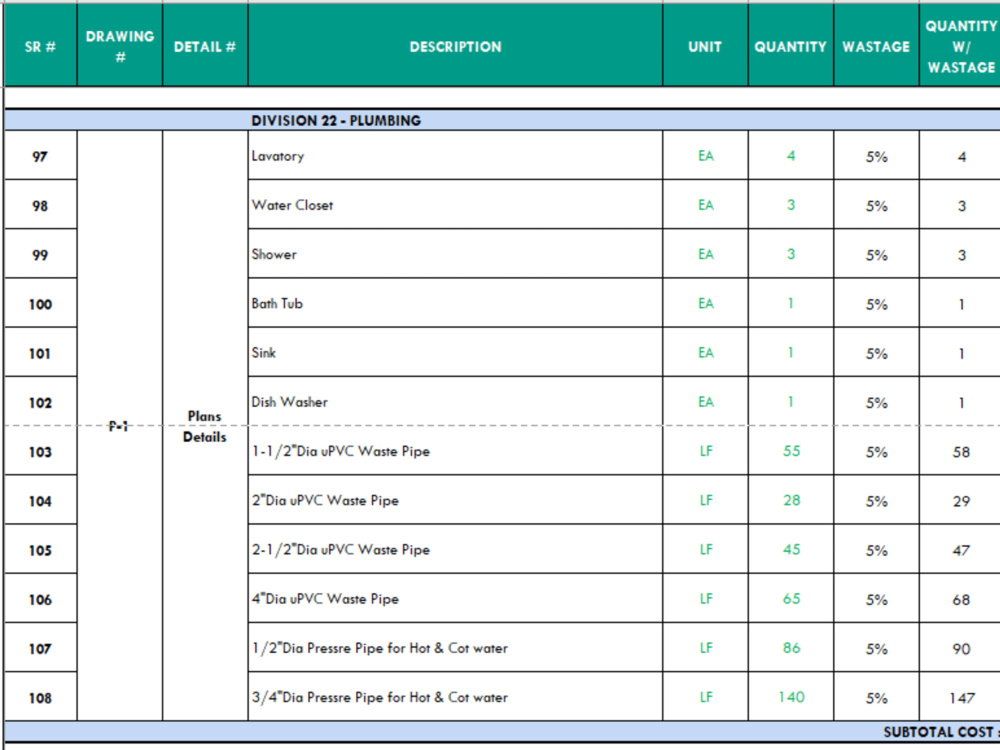Select serial number 101 cell

[40, 352]
